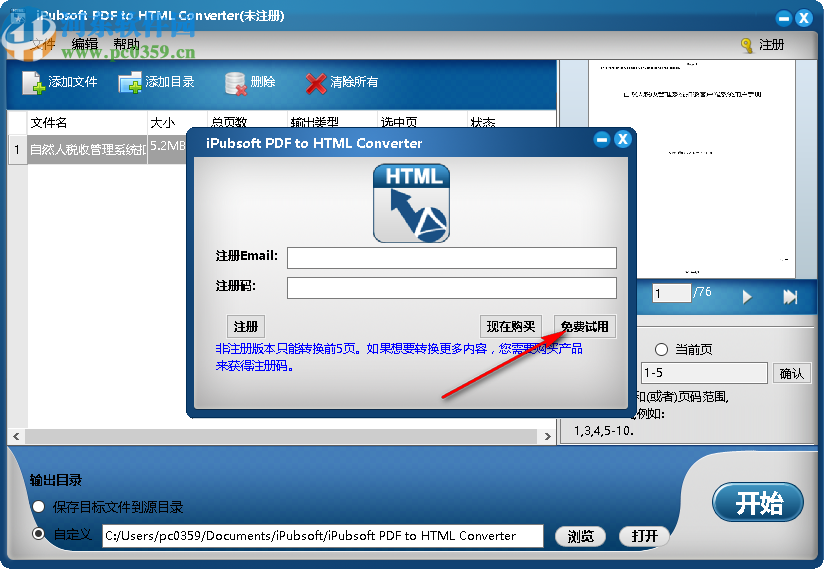
Task: Click the Clear All (清除所有) red X icon
Action: [x=316, y=83]
